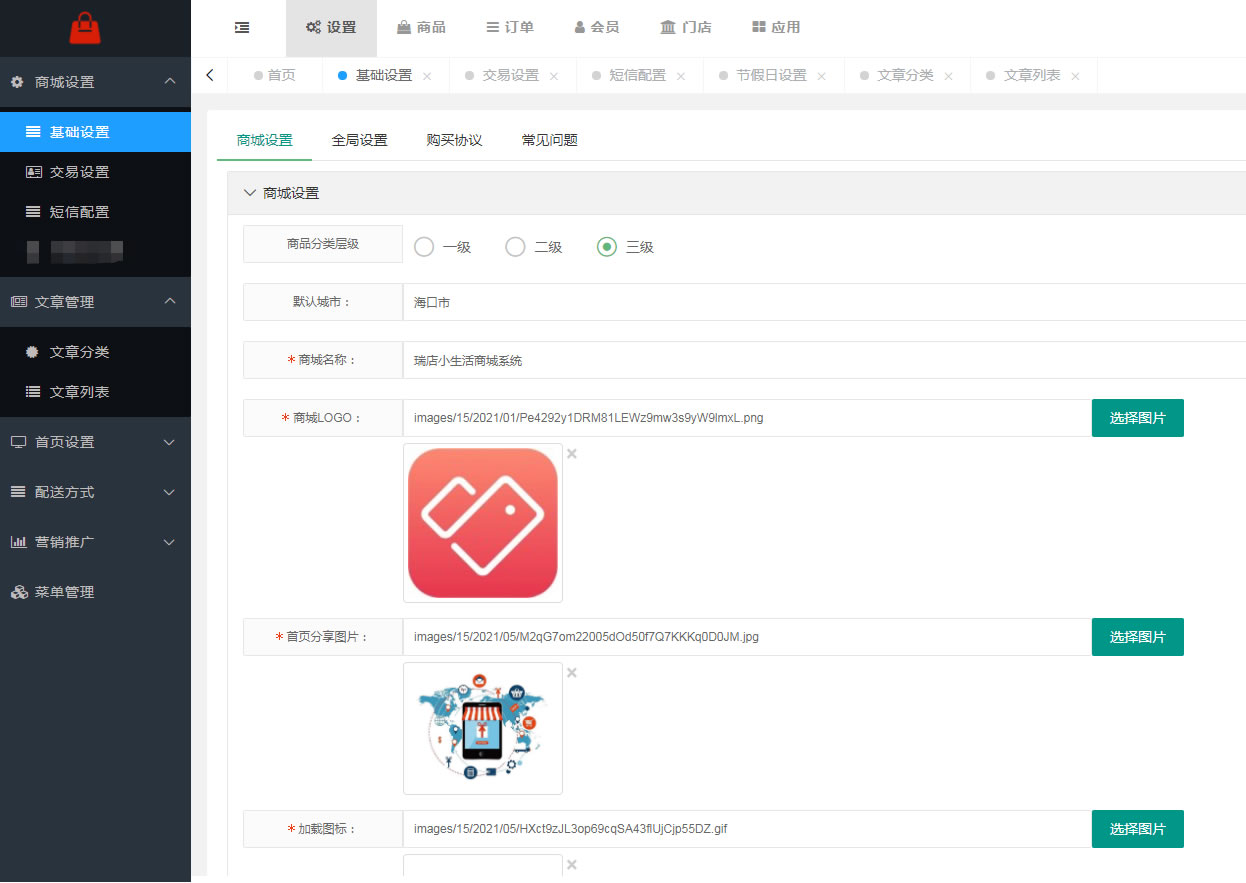The image size is (1246, 883).
Task: Switch to the 文章列表 page tab
Action: [x=1032, y=75]
